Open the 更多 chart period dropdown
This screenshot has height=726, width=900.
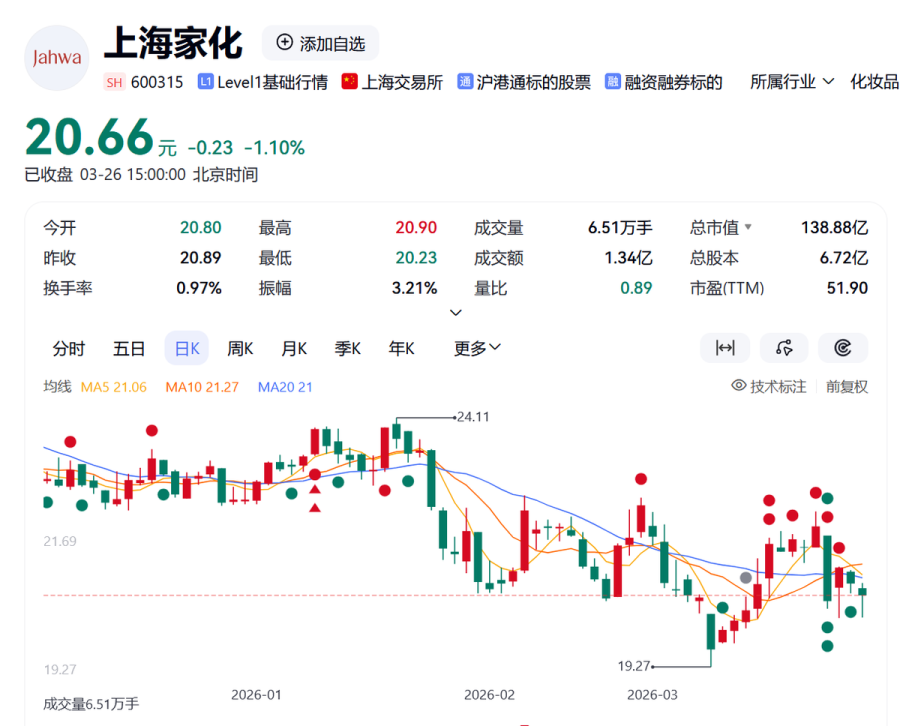pos(477,348)
